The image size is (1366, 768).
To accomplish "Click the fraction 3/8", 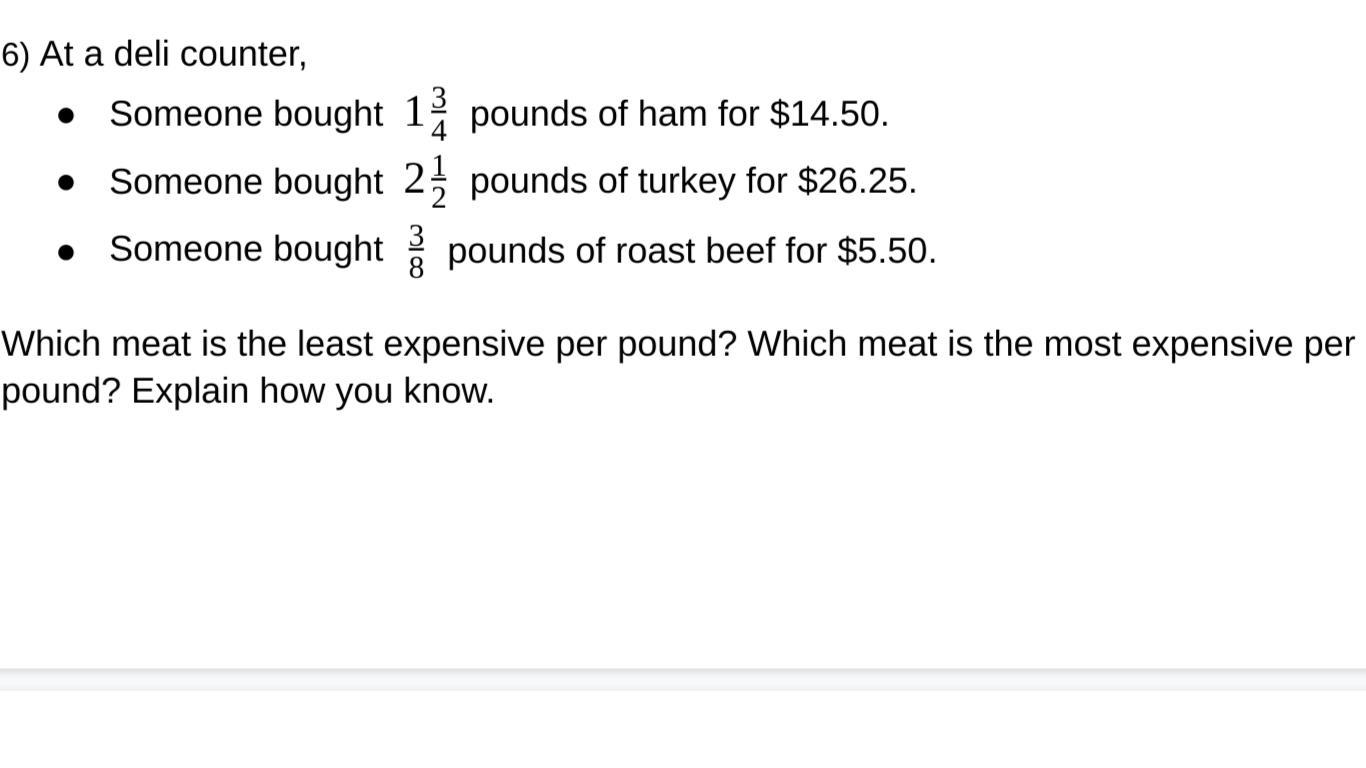I will click(x=416, y=250).
